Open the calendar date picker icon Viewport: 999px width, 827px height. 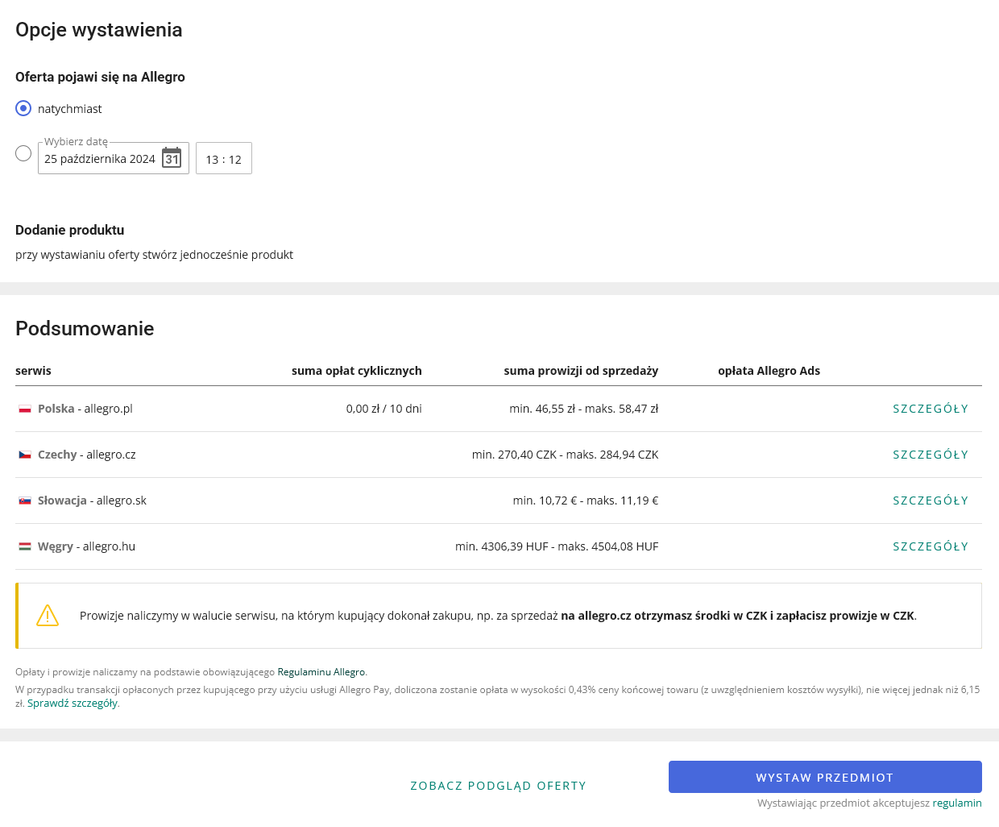coord(171,158)
